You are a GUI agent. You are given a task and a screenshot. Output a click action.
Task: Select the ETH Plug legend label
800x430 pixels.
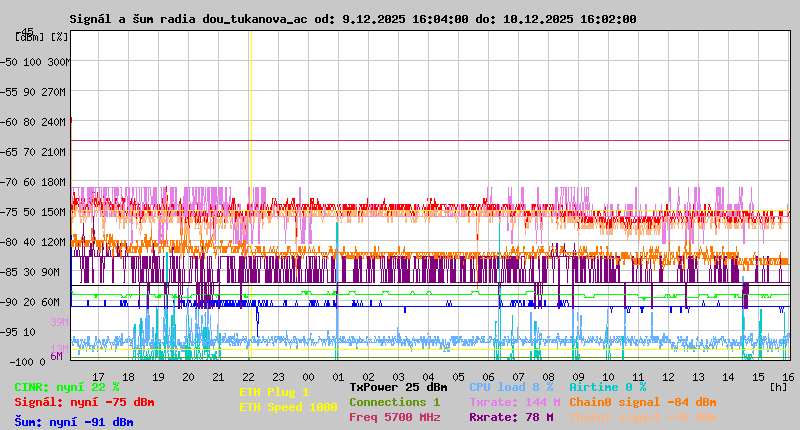274,392
